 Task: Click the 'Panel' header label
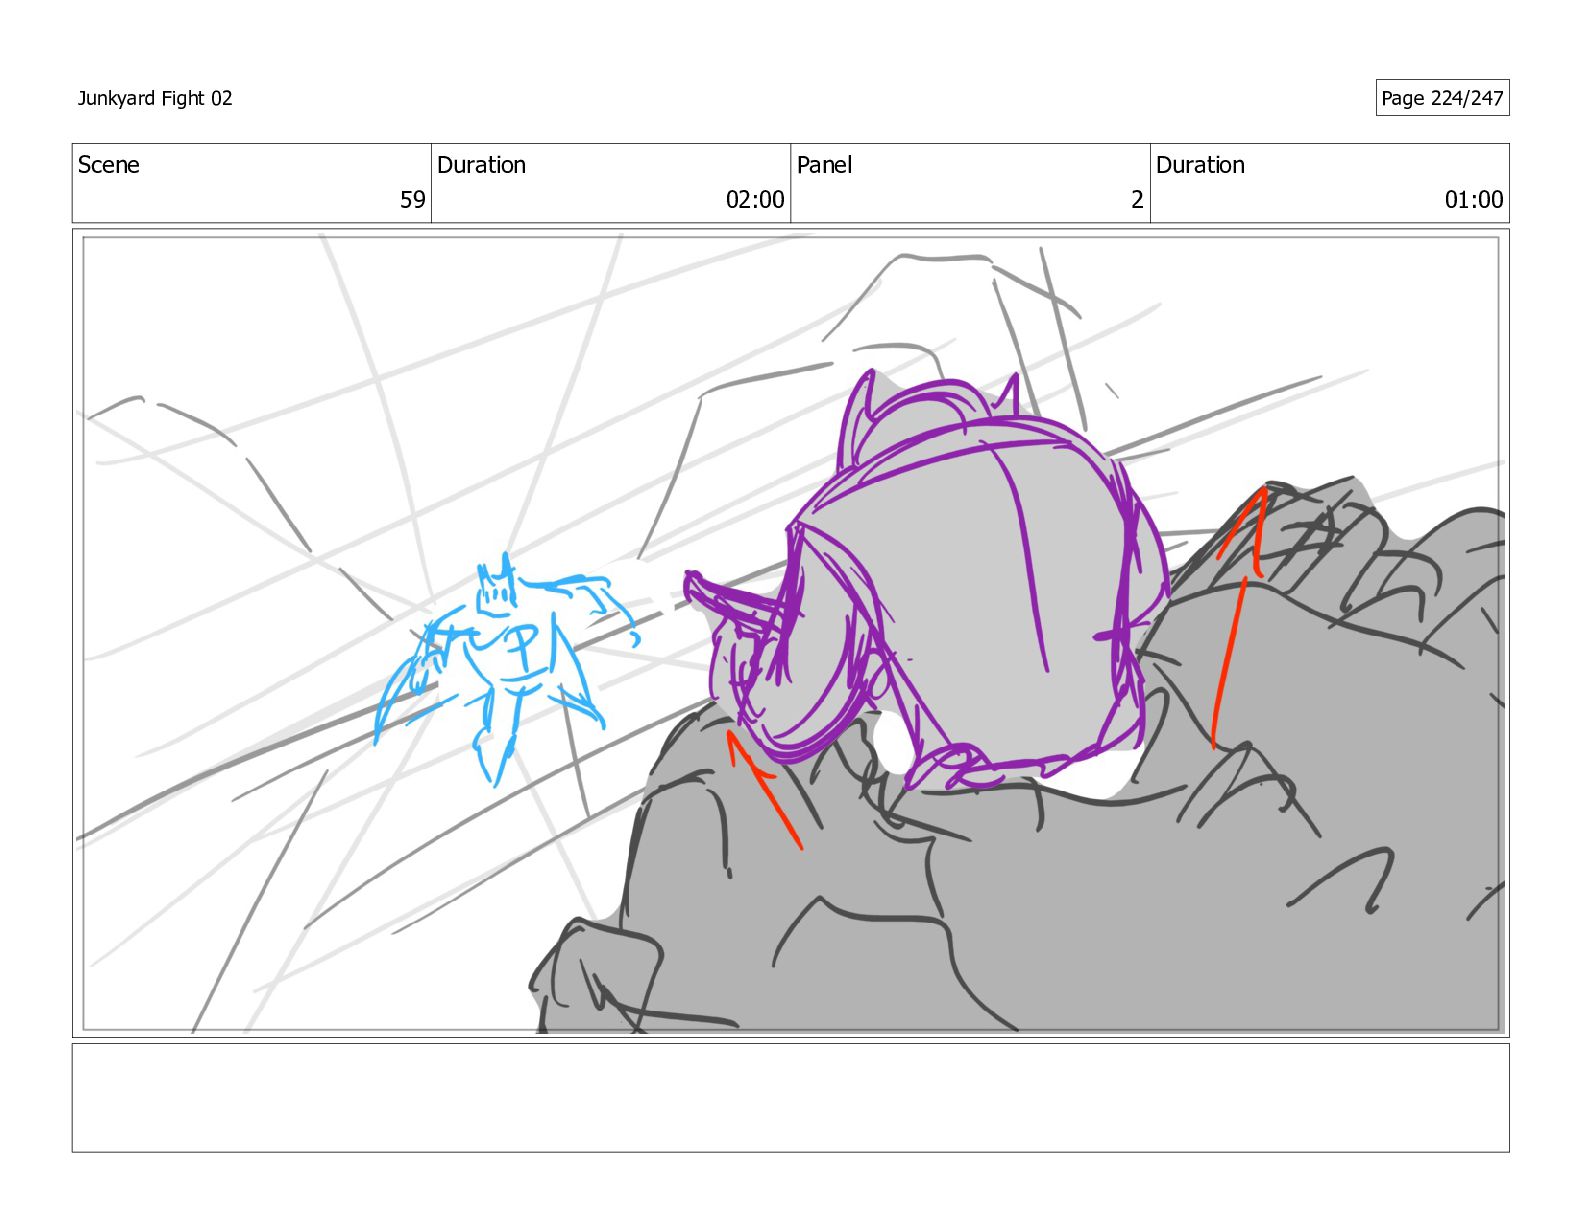824,165
